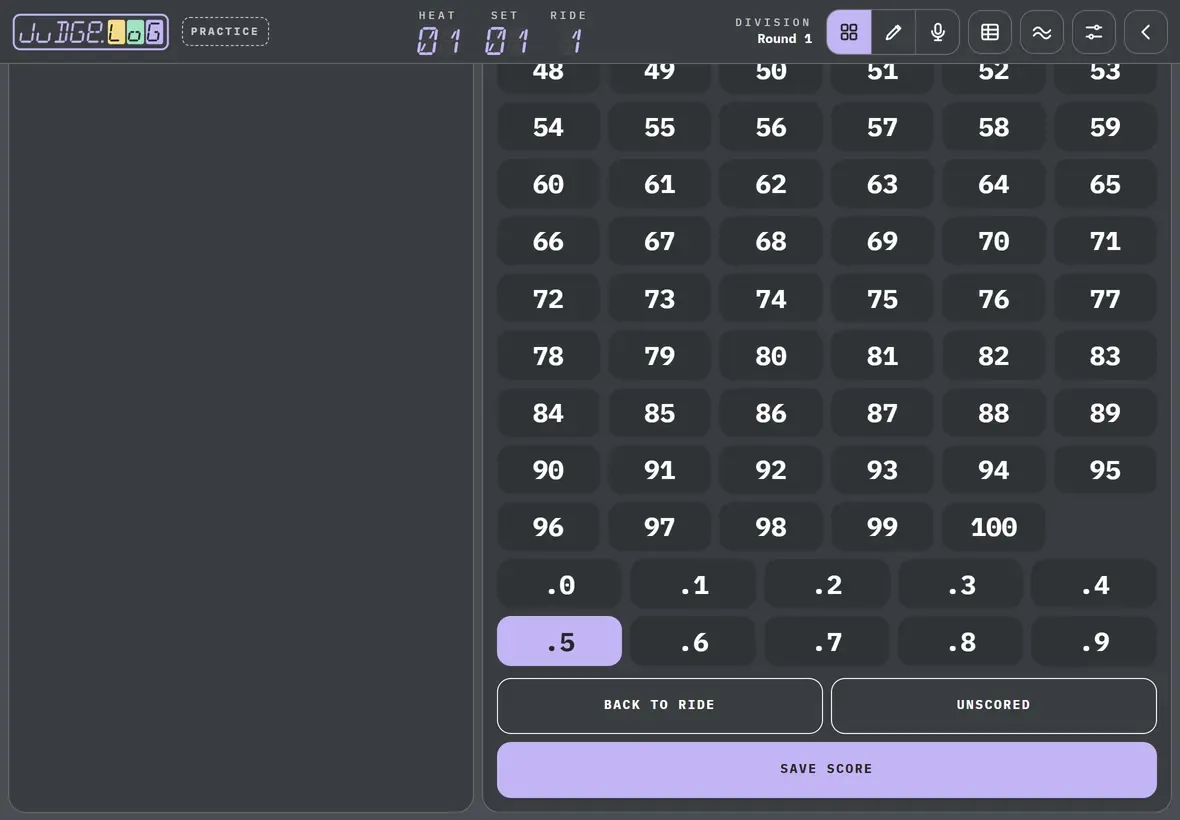Choose score 66
1180x820 pixels.
[548, 241]
